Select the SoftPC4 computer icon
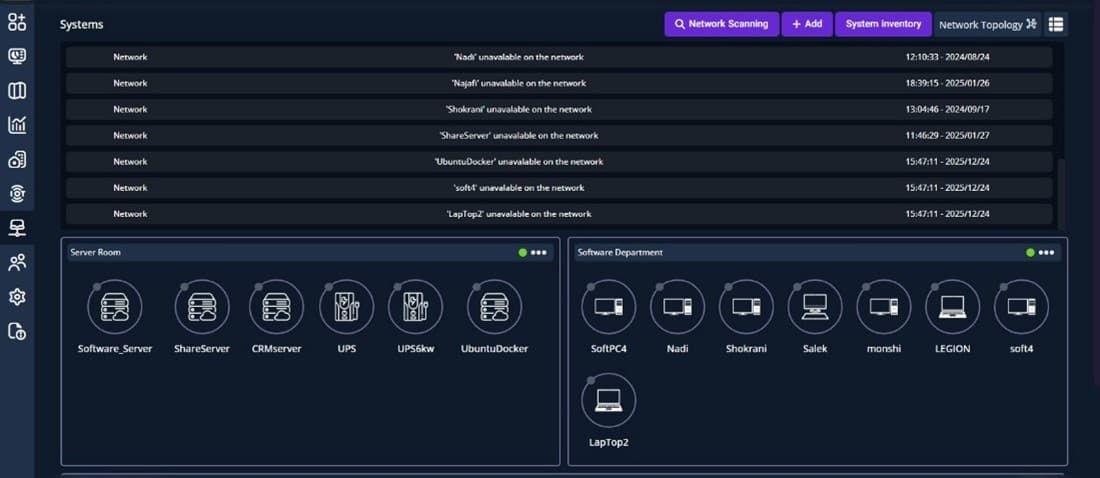1100x478 pixels. pos(609,307)
